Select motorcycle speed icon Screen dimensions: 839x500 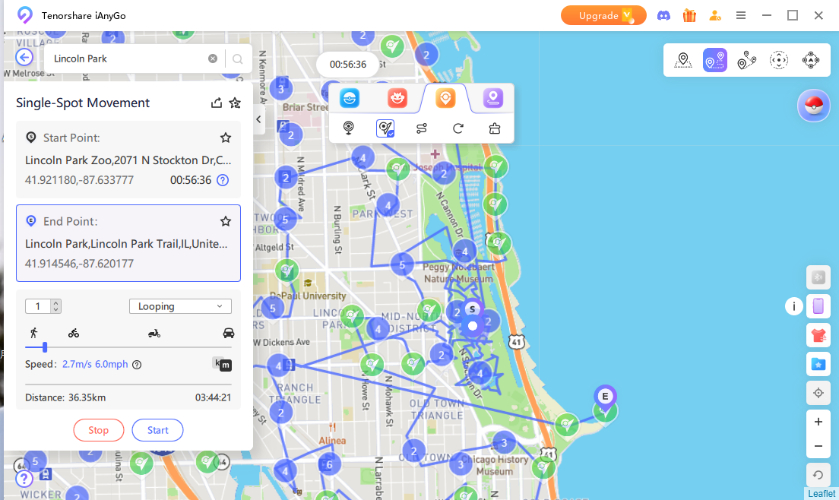(x=154, y=334)
